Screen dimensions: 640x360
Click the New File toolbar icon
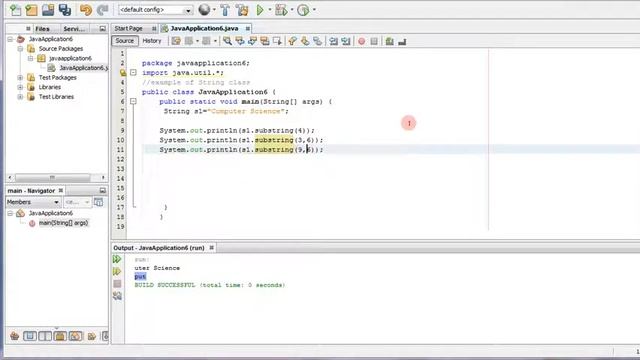(15, 10)
